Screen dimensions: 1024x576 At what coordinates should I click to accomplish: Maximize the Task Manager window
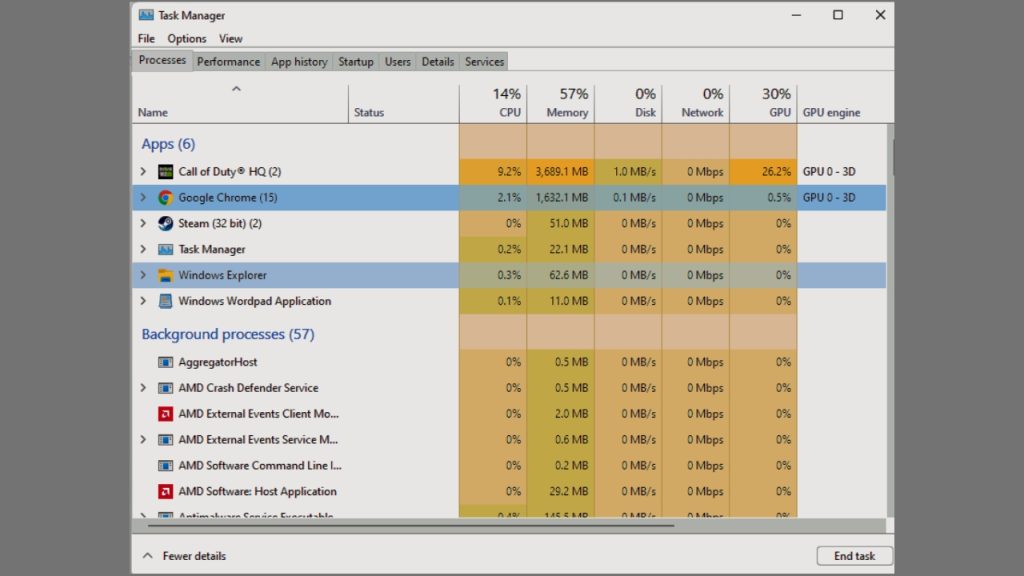[838, 15]
